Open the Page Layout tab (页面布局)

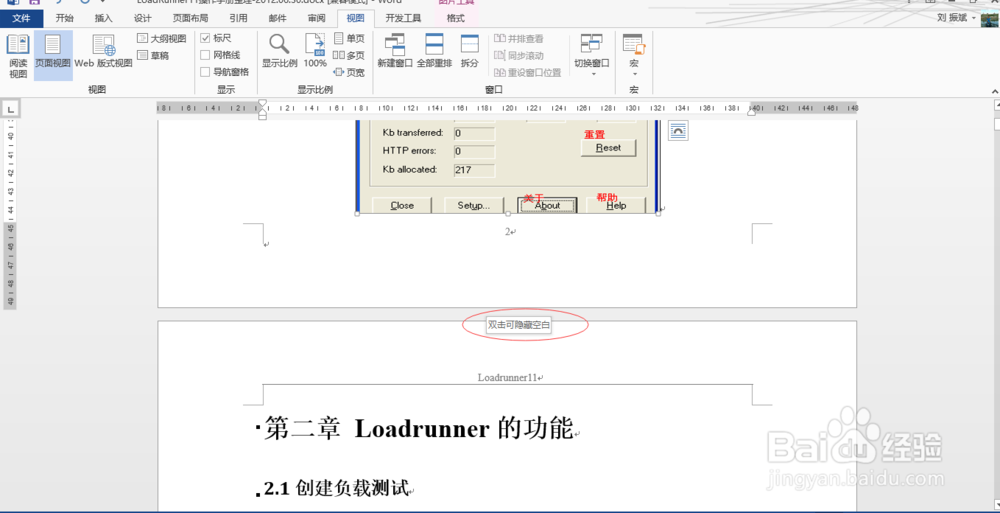click(191, 19)
